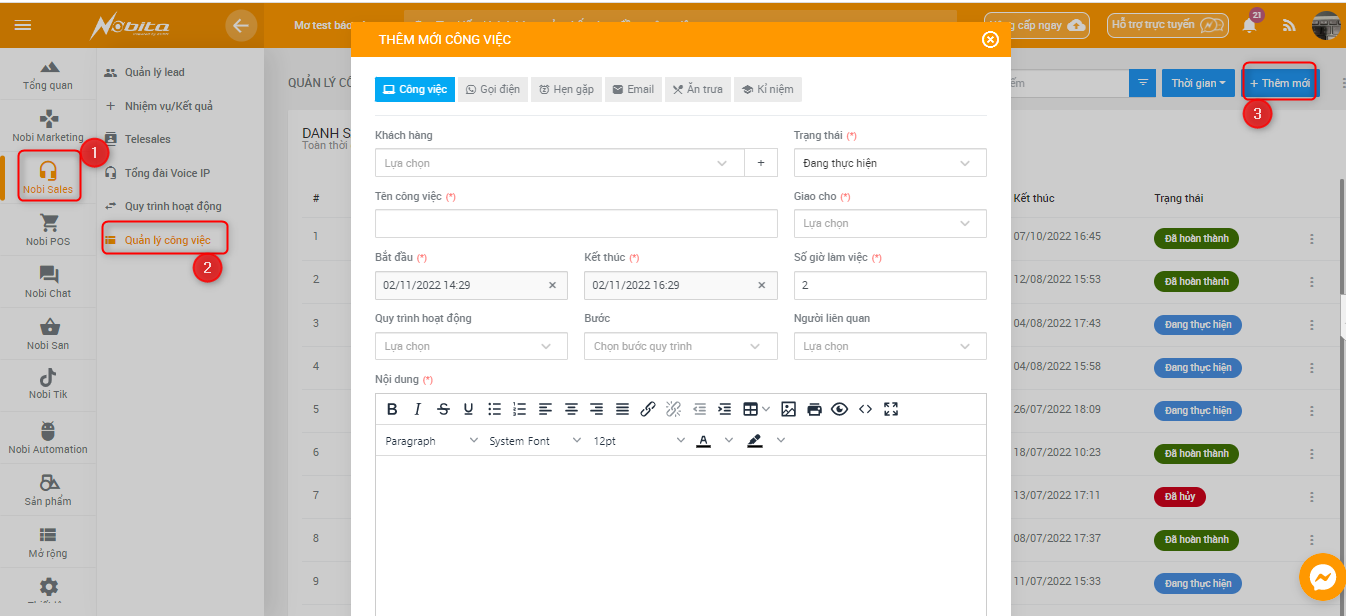
Task: Switch to the Gọi điện tab
Action: [x=493, y=89]
